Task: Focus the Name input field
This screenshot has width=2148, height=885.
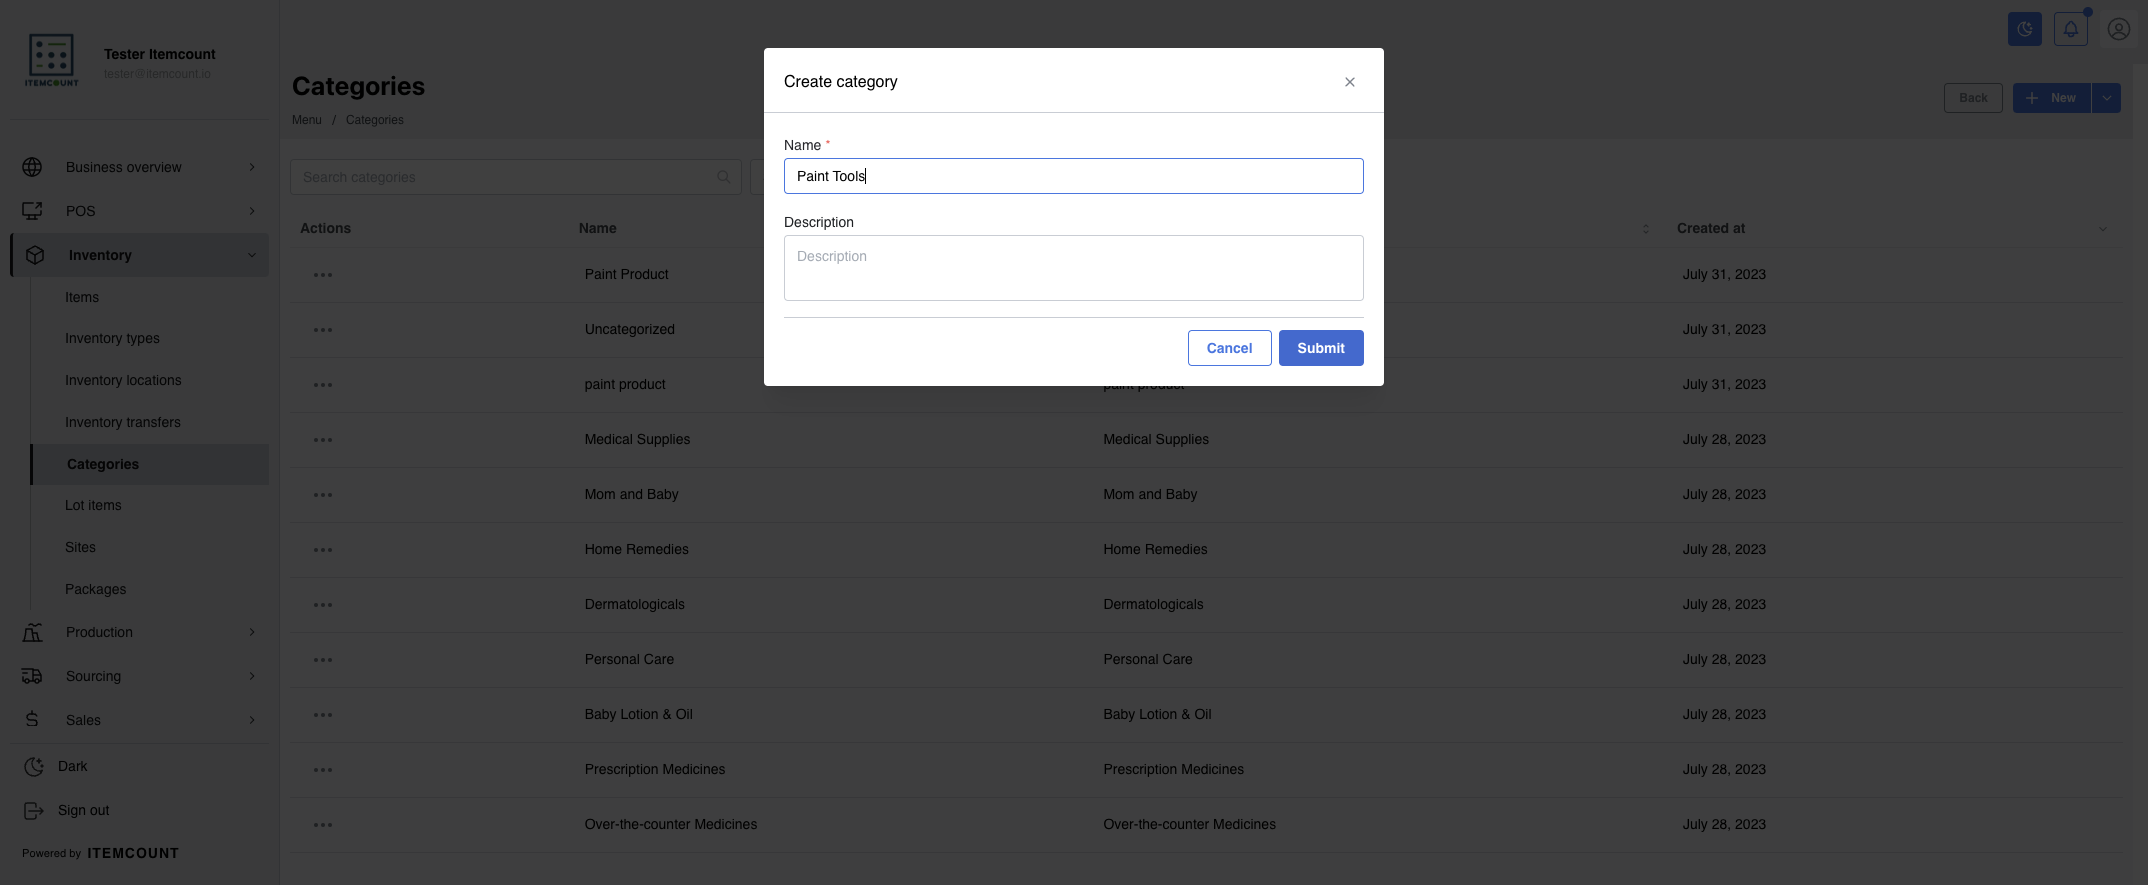Action: 1073,176
